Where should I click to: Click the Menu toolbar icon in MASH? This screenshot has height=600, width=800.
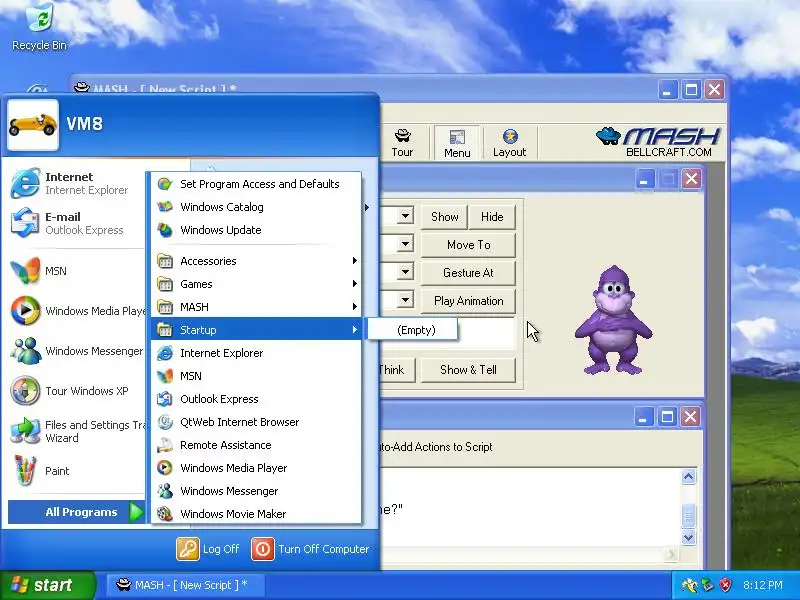(x=457, y=143)
